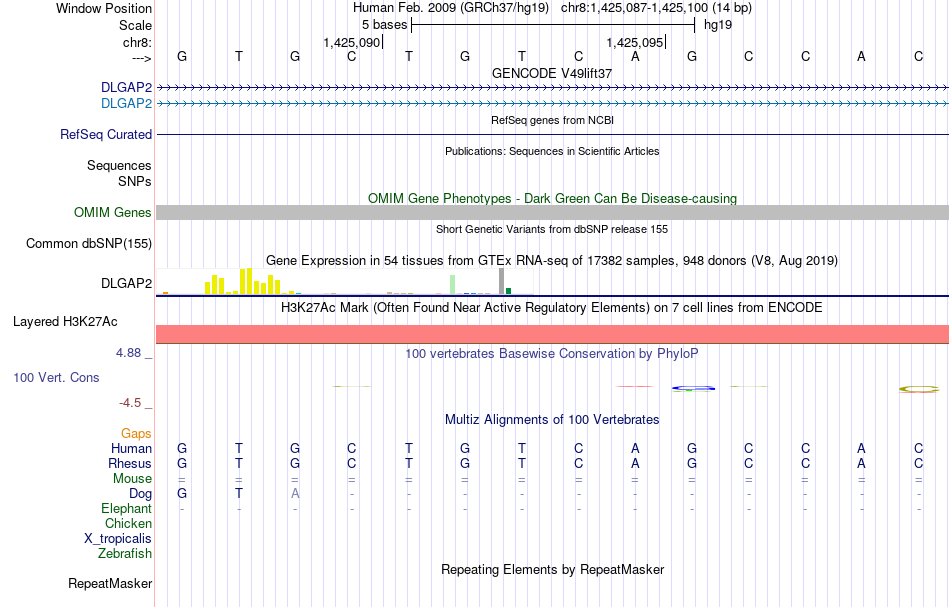
Task: Open Publications: Sequences in Scientific Articles title
Action: pos(552,151)
